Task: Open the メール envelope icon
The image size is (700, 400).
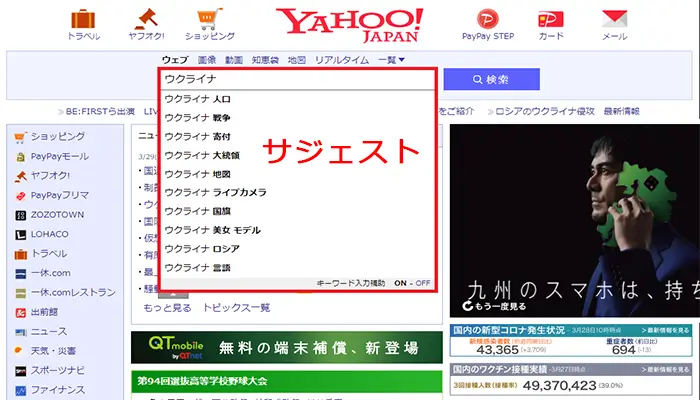Action: [615, 19]
